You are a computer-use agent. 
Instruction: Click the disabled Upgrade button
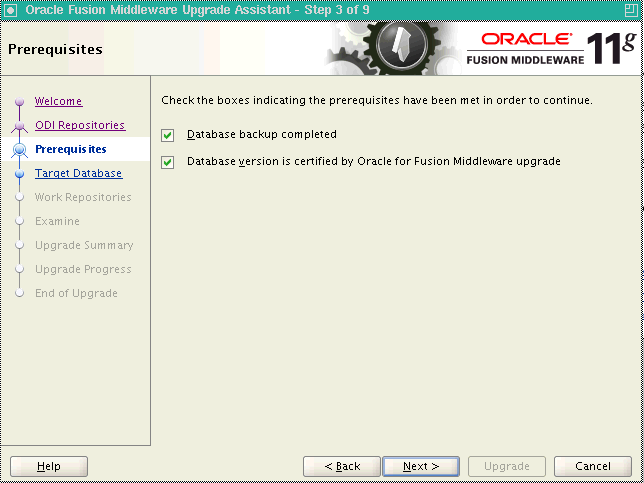(507, 467)
